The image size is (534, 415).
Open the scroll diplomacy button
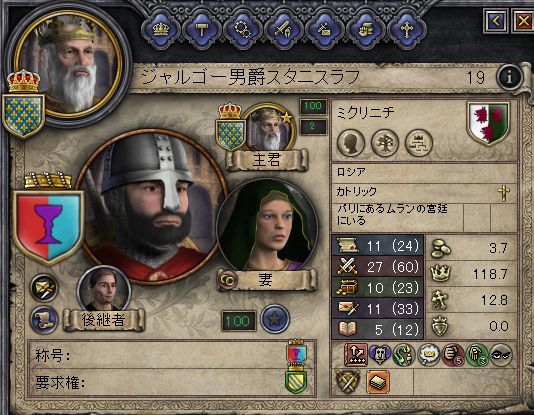point(44,320)
